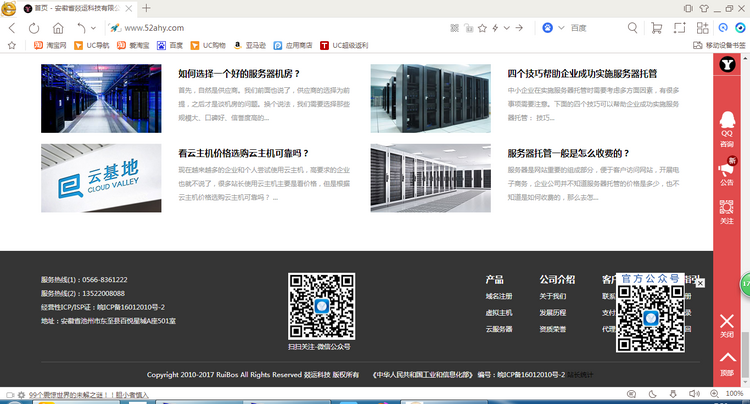Toggle night mode moon icon
Screen dimensions: 750x404
point(652,394)
